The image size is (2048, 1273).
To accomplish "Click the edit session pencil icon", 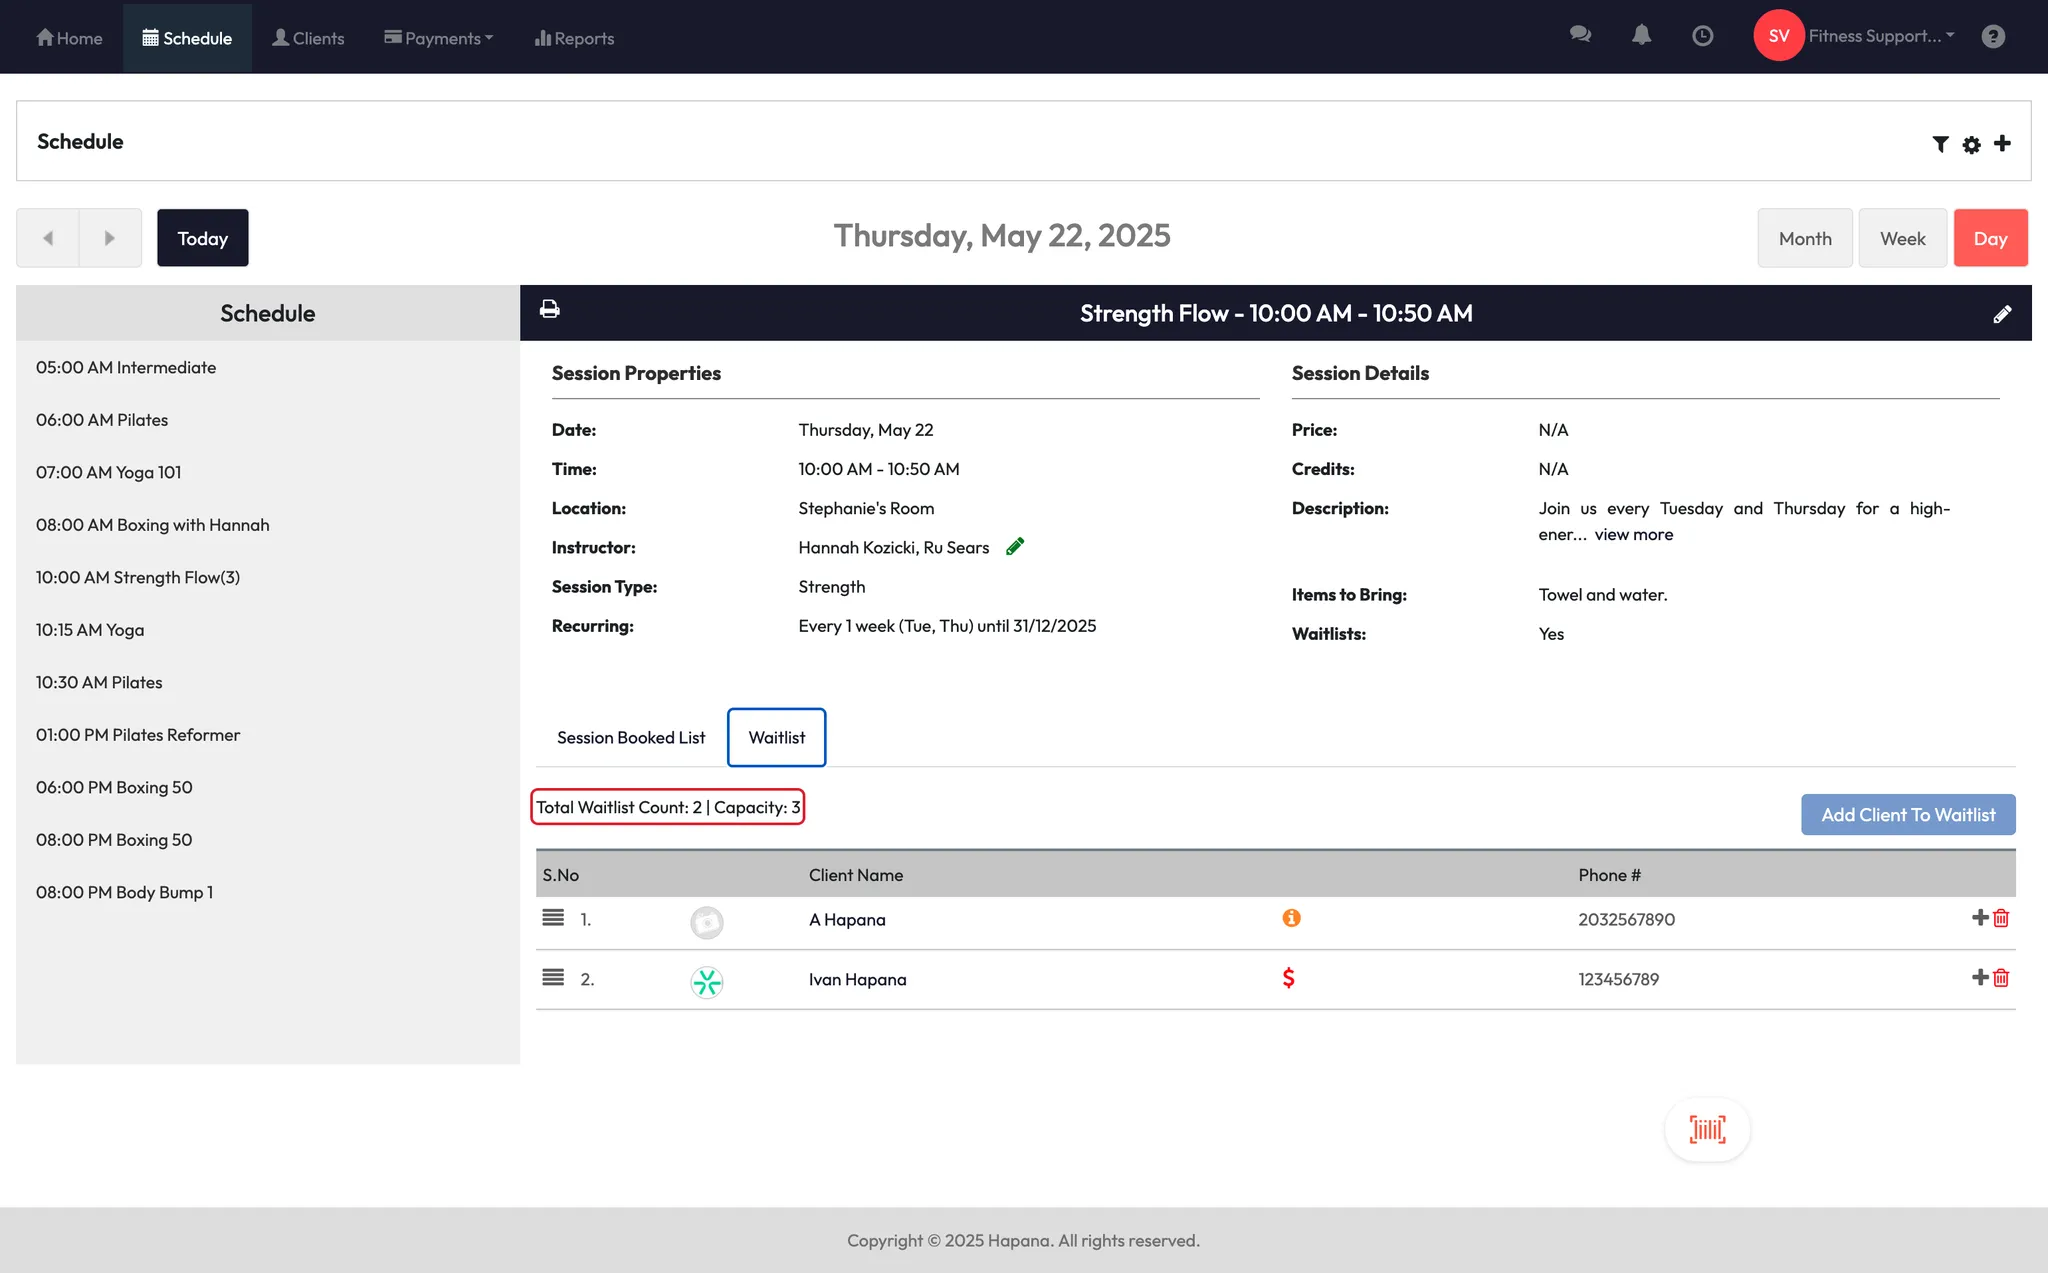I will click(x=2002, y=314).
